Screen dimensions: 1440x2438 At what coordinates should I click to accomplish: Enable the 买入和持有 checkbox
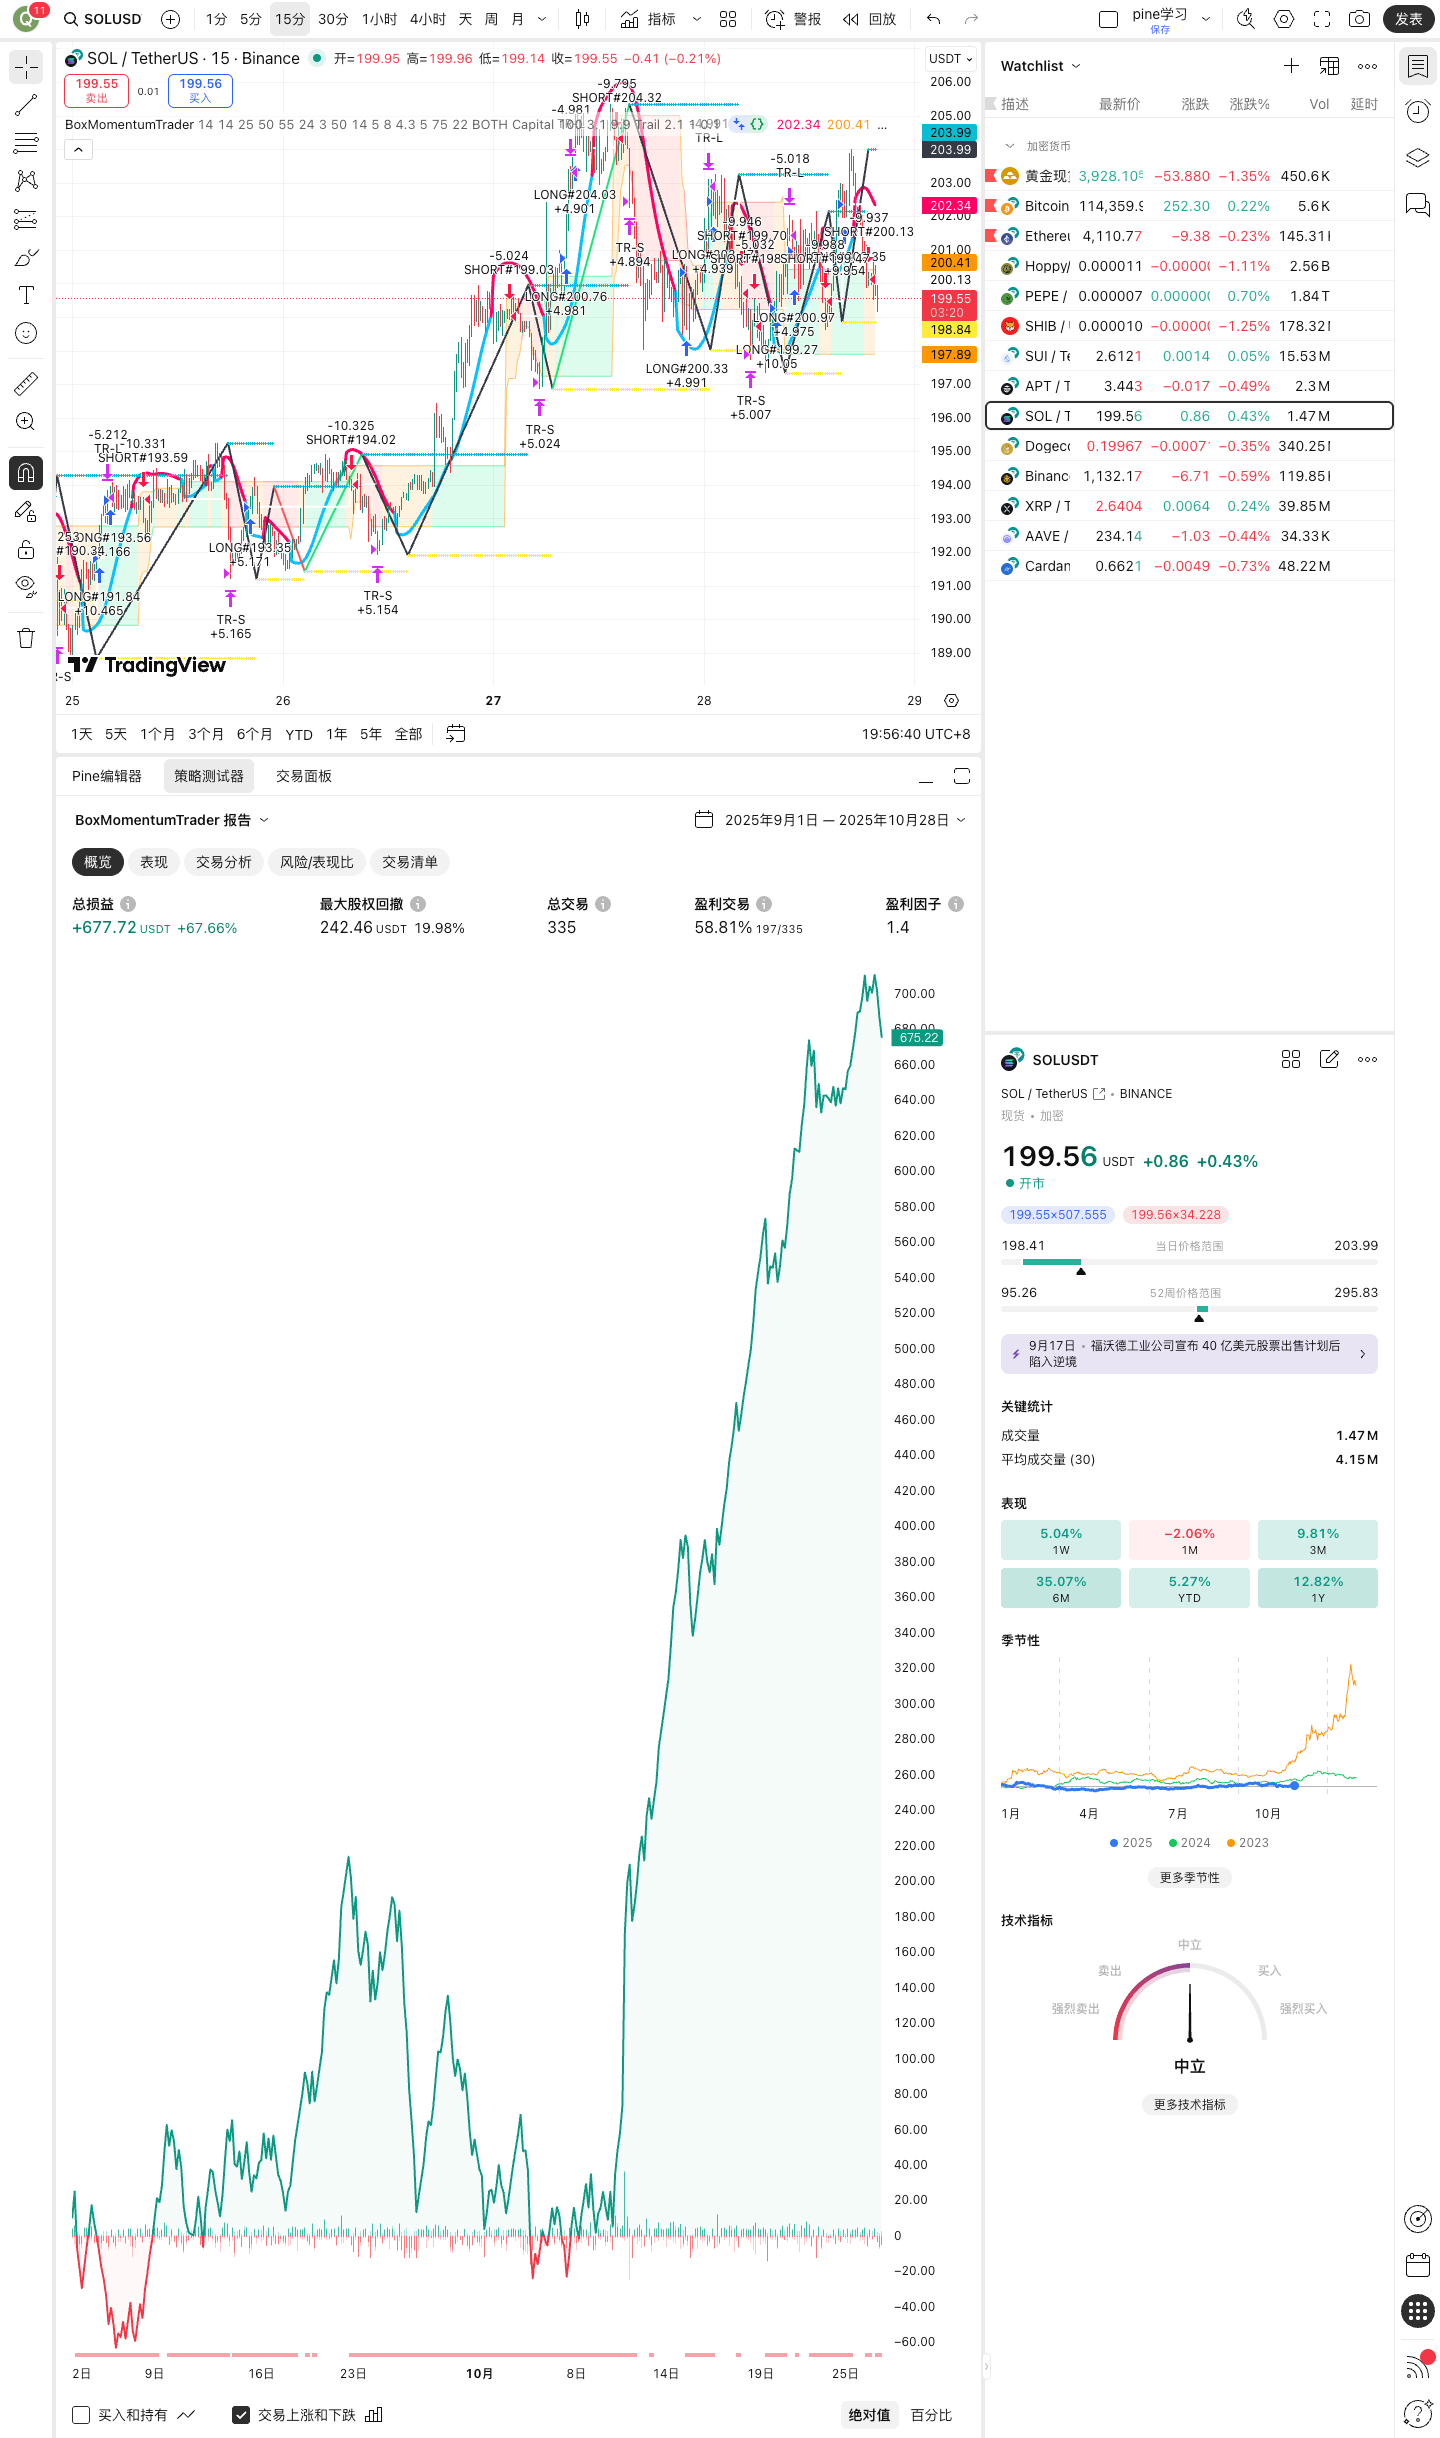pos(82,2414)
